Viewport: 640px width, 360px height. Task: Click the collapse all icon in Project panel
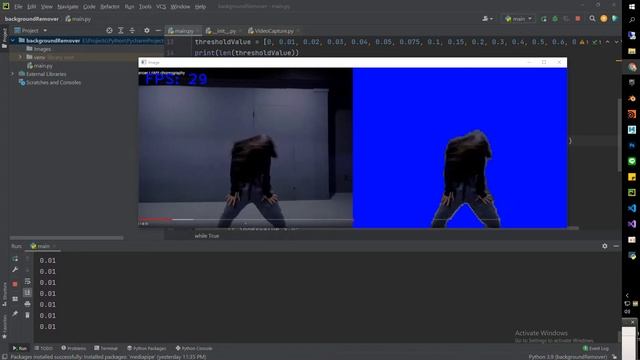click(x=132, y=30)
